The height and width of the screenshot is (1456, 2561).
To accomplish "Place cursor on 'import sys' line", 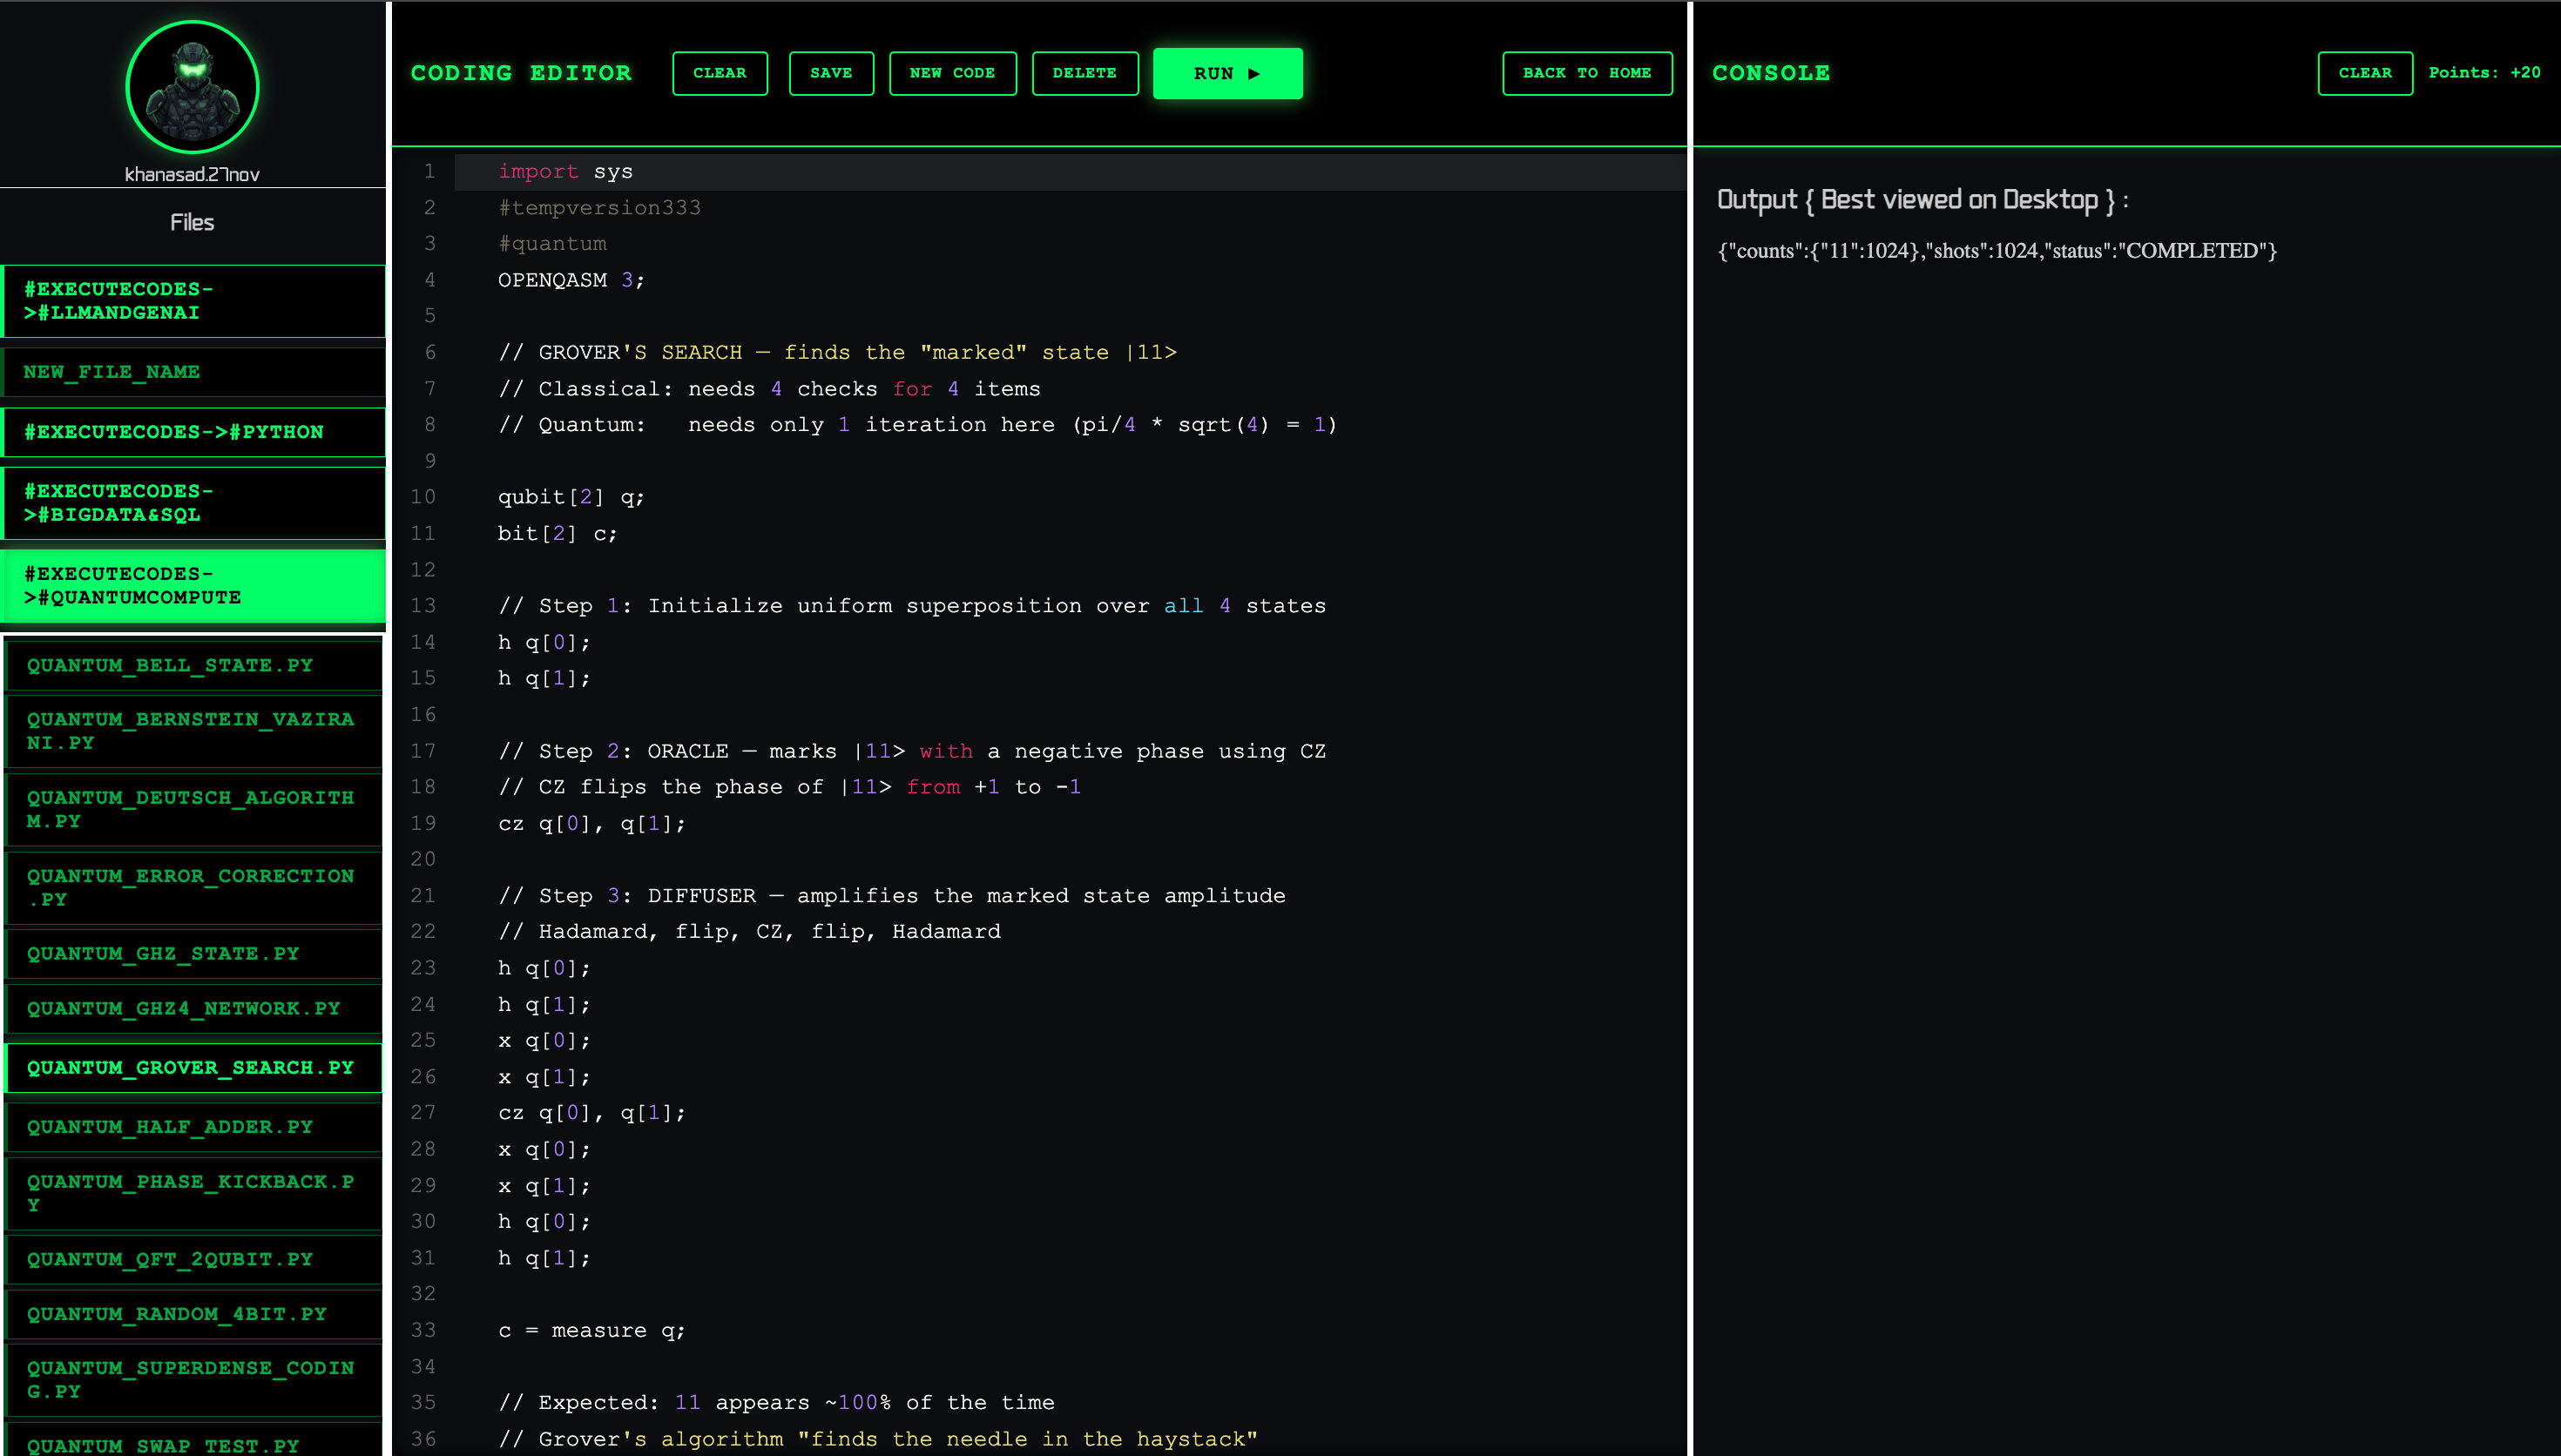I will (x=1070, y=172).
